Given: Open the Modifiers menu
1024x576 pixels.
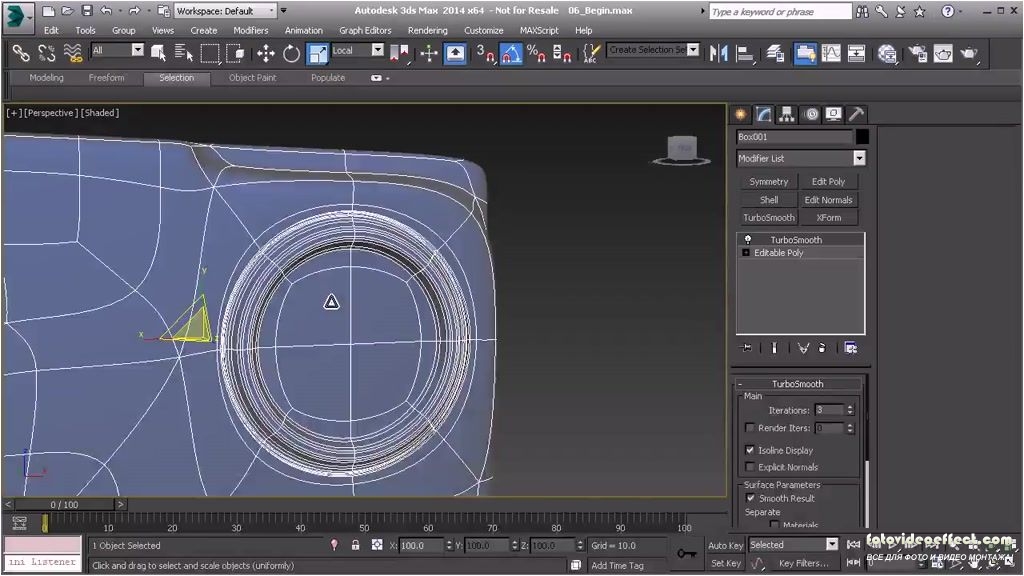Looking at the screenshot, I should [251, 30].
